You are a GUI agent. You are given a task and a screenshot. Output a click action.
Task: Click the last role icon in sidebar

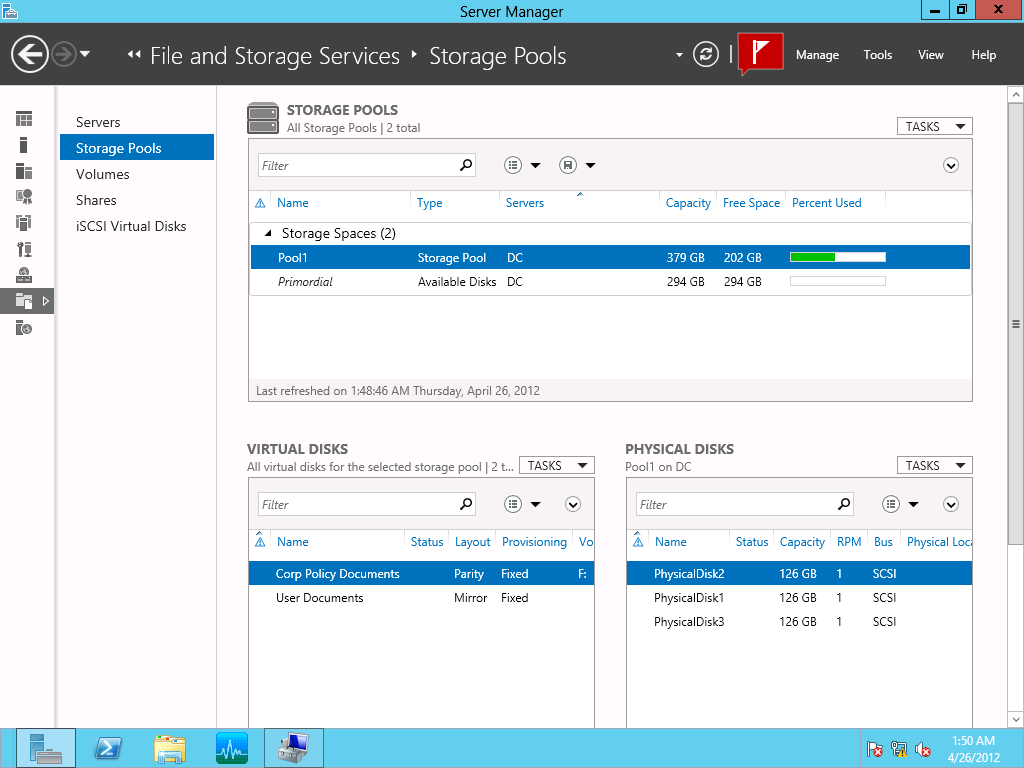click(24, 328)
